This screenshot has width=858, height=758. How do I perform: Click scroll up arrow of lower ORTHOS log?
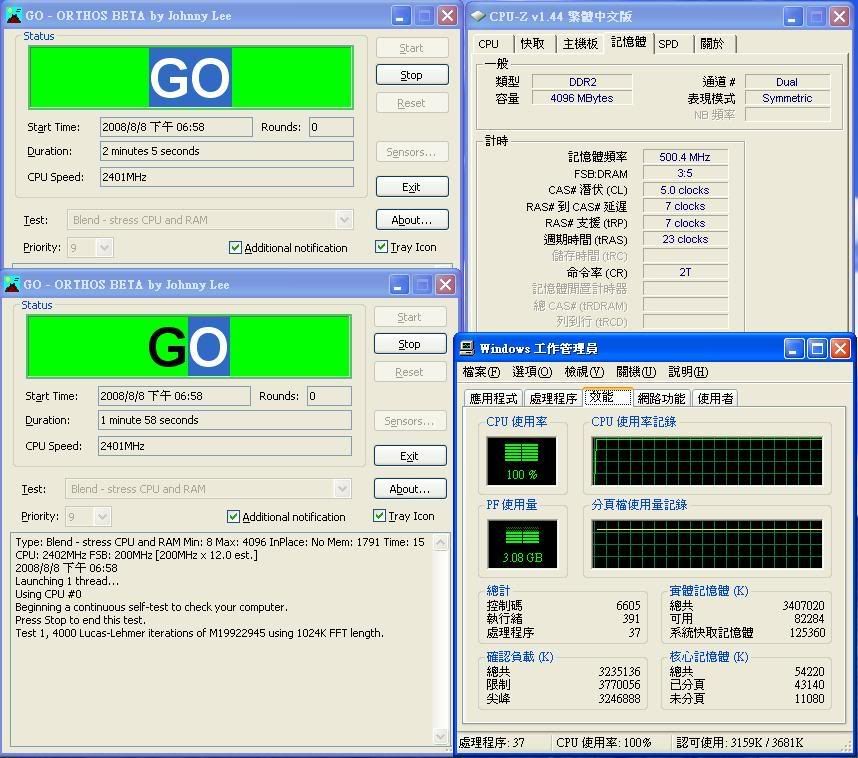[440, 542]
